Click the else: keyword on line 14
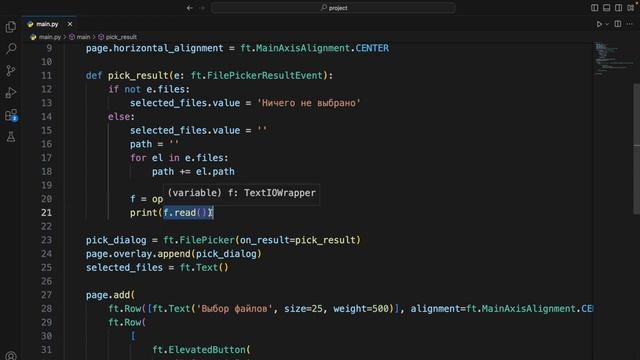The image size is (640, 360). pos(121,117)
